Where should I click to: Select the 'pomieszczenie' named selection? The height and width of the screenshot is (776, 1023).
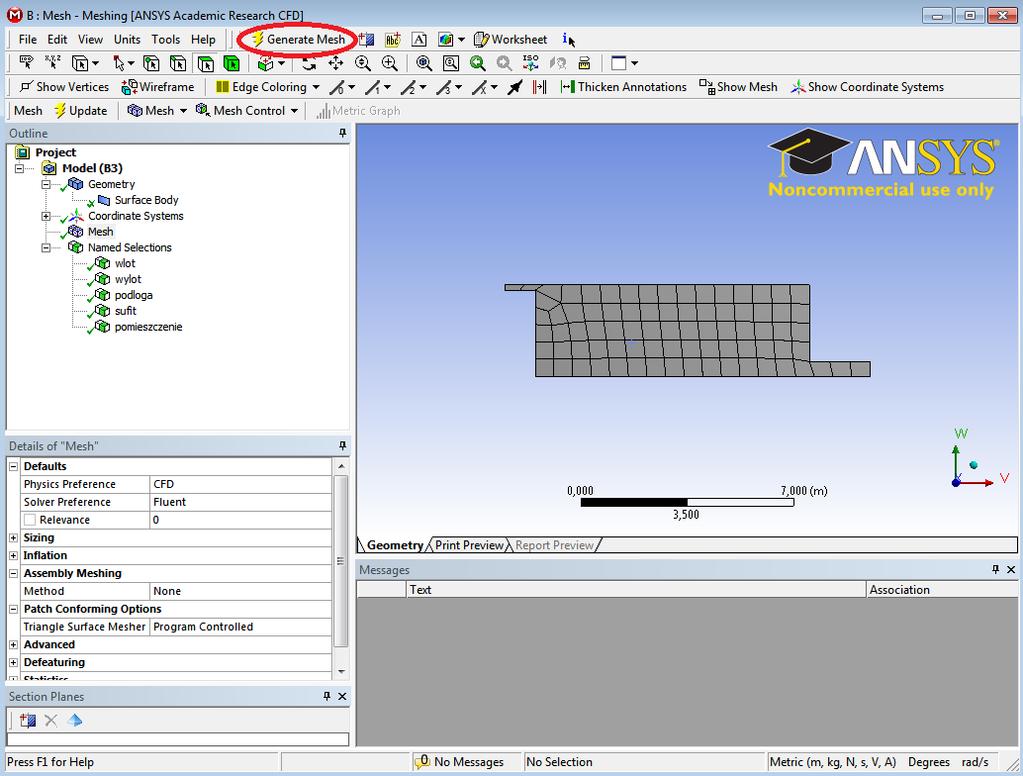tap(148, 327)
